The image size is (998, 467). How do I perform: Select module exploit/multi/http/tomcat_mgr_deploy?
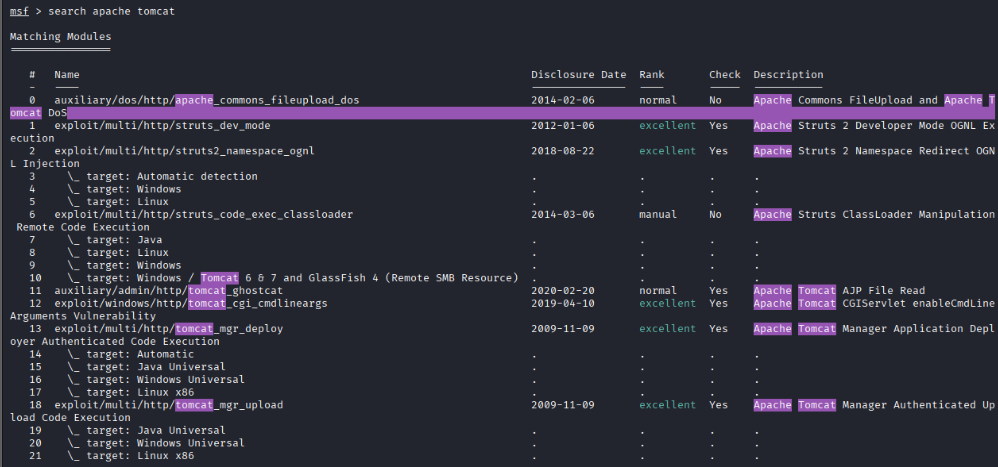[169, 329]
